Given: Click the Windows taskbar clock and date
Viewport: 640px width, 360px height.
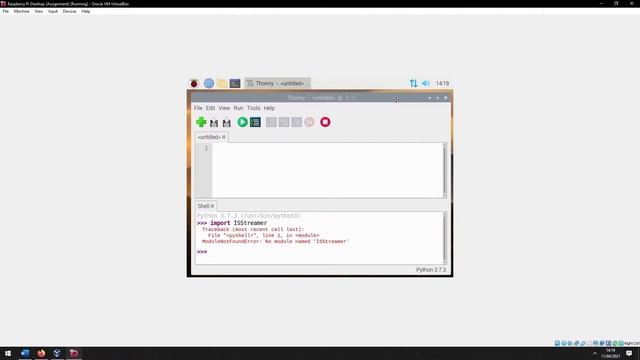Looking at the screenshot, I should (x=611, y=353).
